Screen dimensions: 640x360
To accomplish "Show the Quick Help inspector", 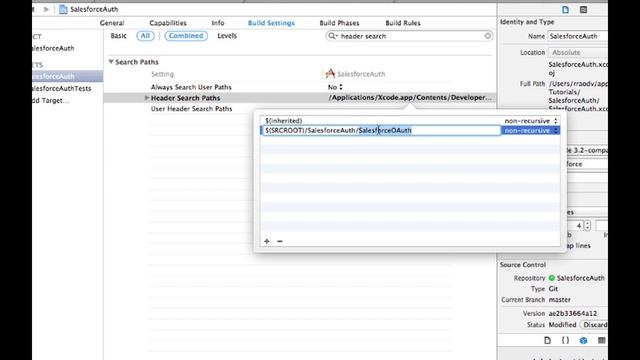I will [583, 9].
